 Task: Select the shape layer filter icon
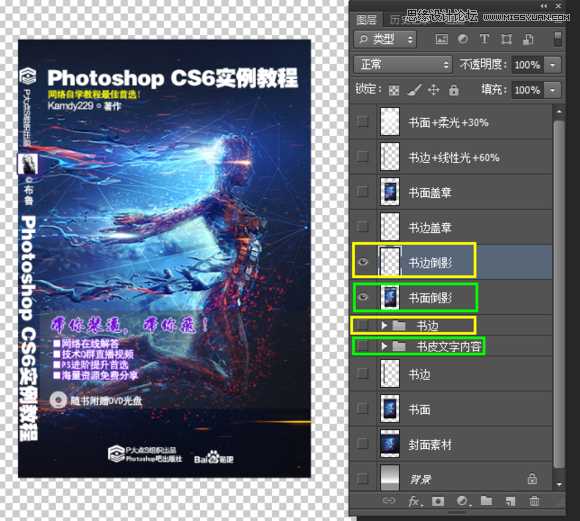506,39
